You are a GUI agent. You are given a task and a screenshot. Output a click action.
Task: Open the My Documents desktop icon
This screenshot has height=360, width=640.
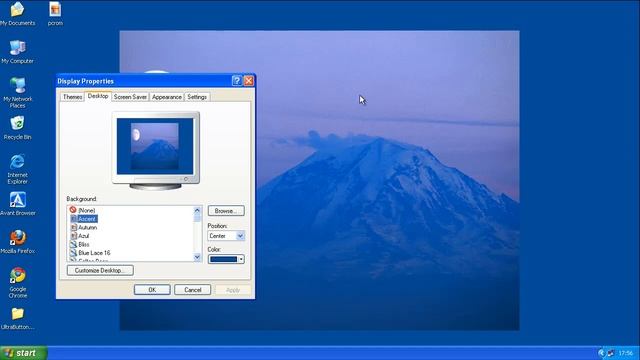[x=17, y=13]
